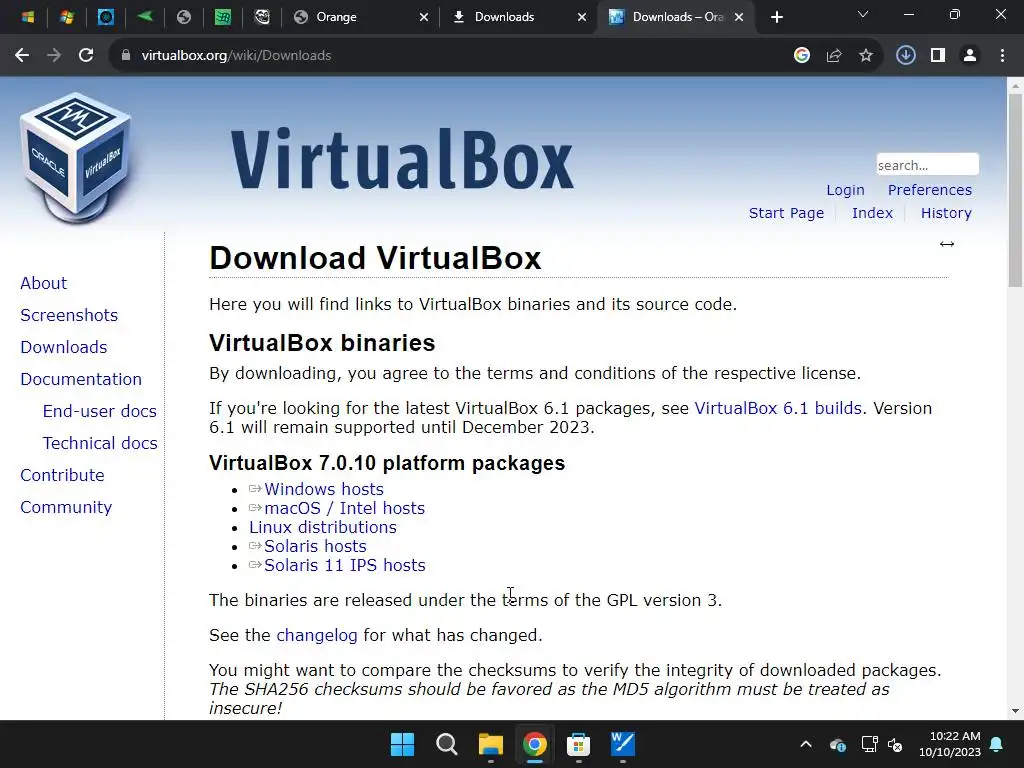
Task: Switch to pinned tab with Windows 7 flag
Action: tap(67, 17)
